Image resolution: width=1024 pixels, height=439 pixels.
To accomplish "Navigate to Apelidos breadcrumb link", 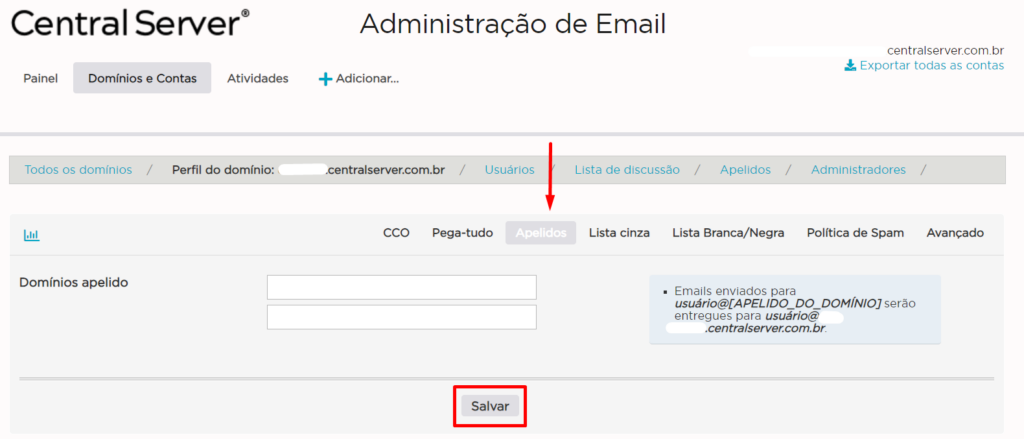I will [x=745, y=170].
